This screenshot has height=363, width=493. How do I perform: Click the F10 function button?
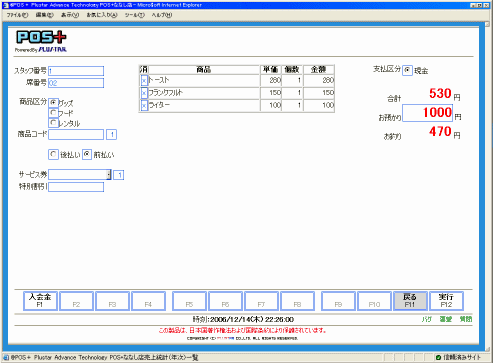click(374, 301)
